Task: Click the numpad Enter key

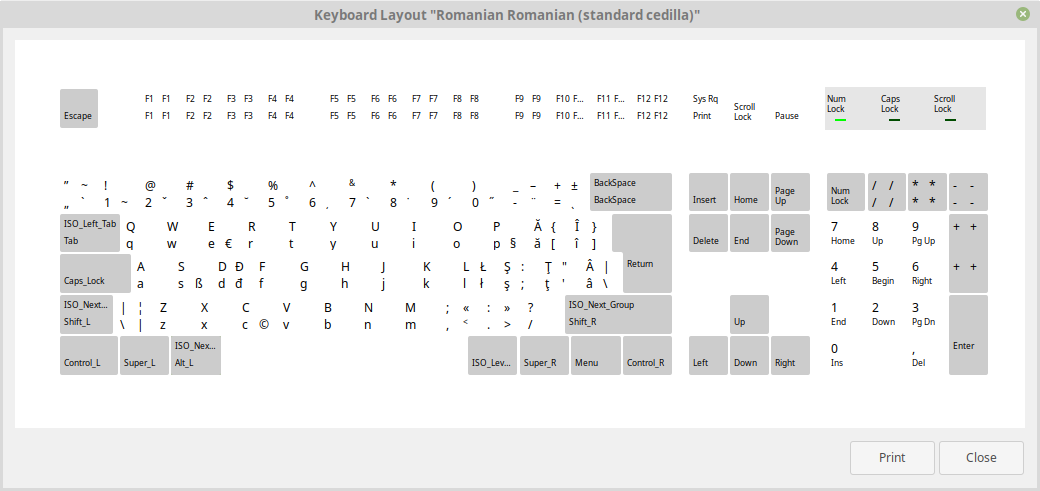Action: point(968,334)
